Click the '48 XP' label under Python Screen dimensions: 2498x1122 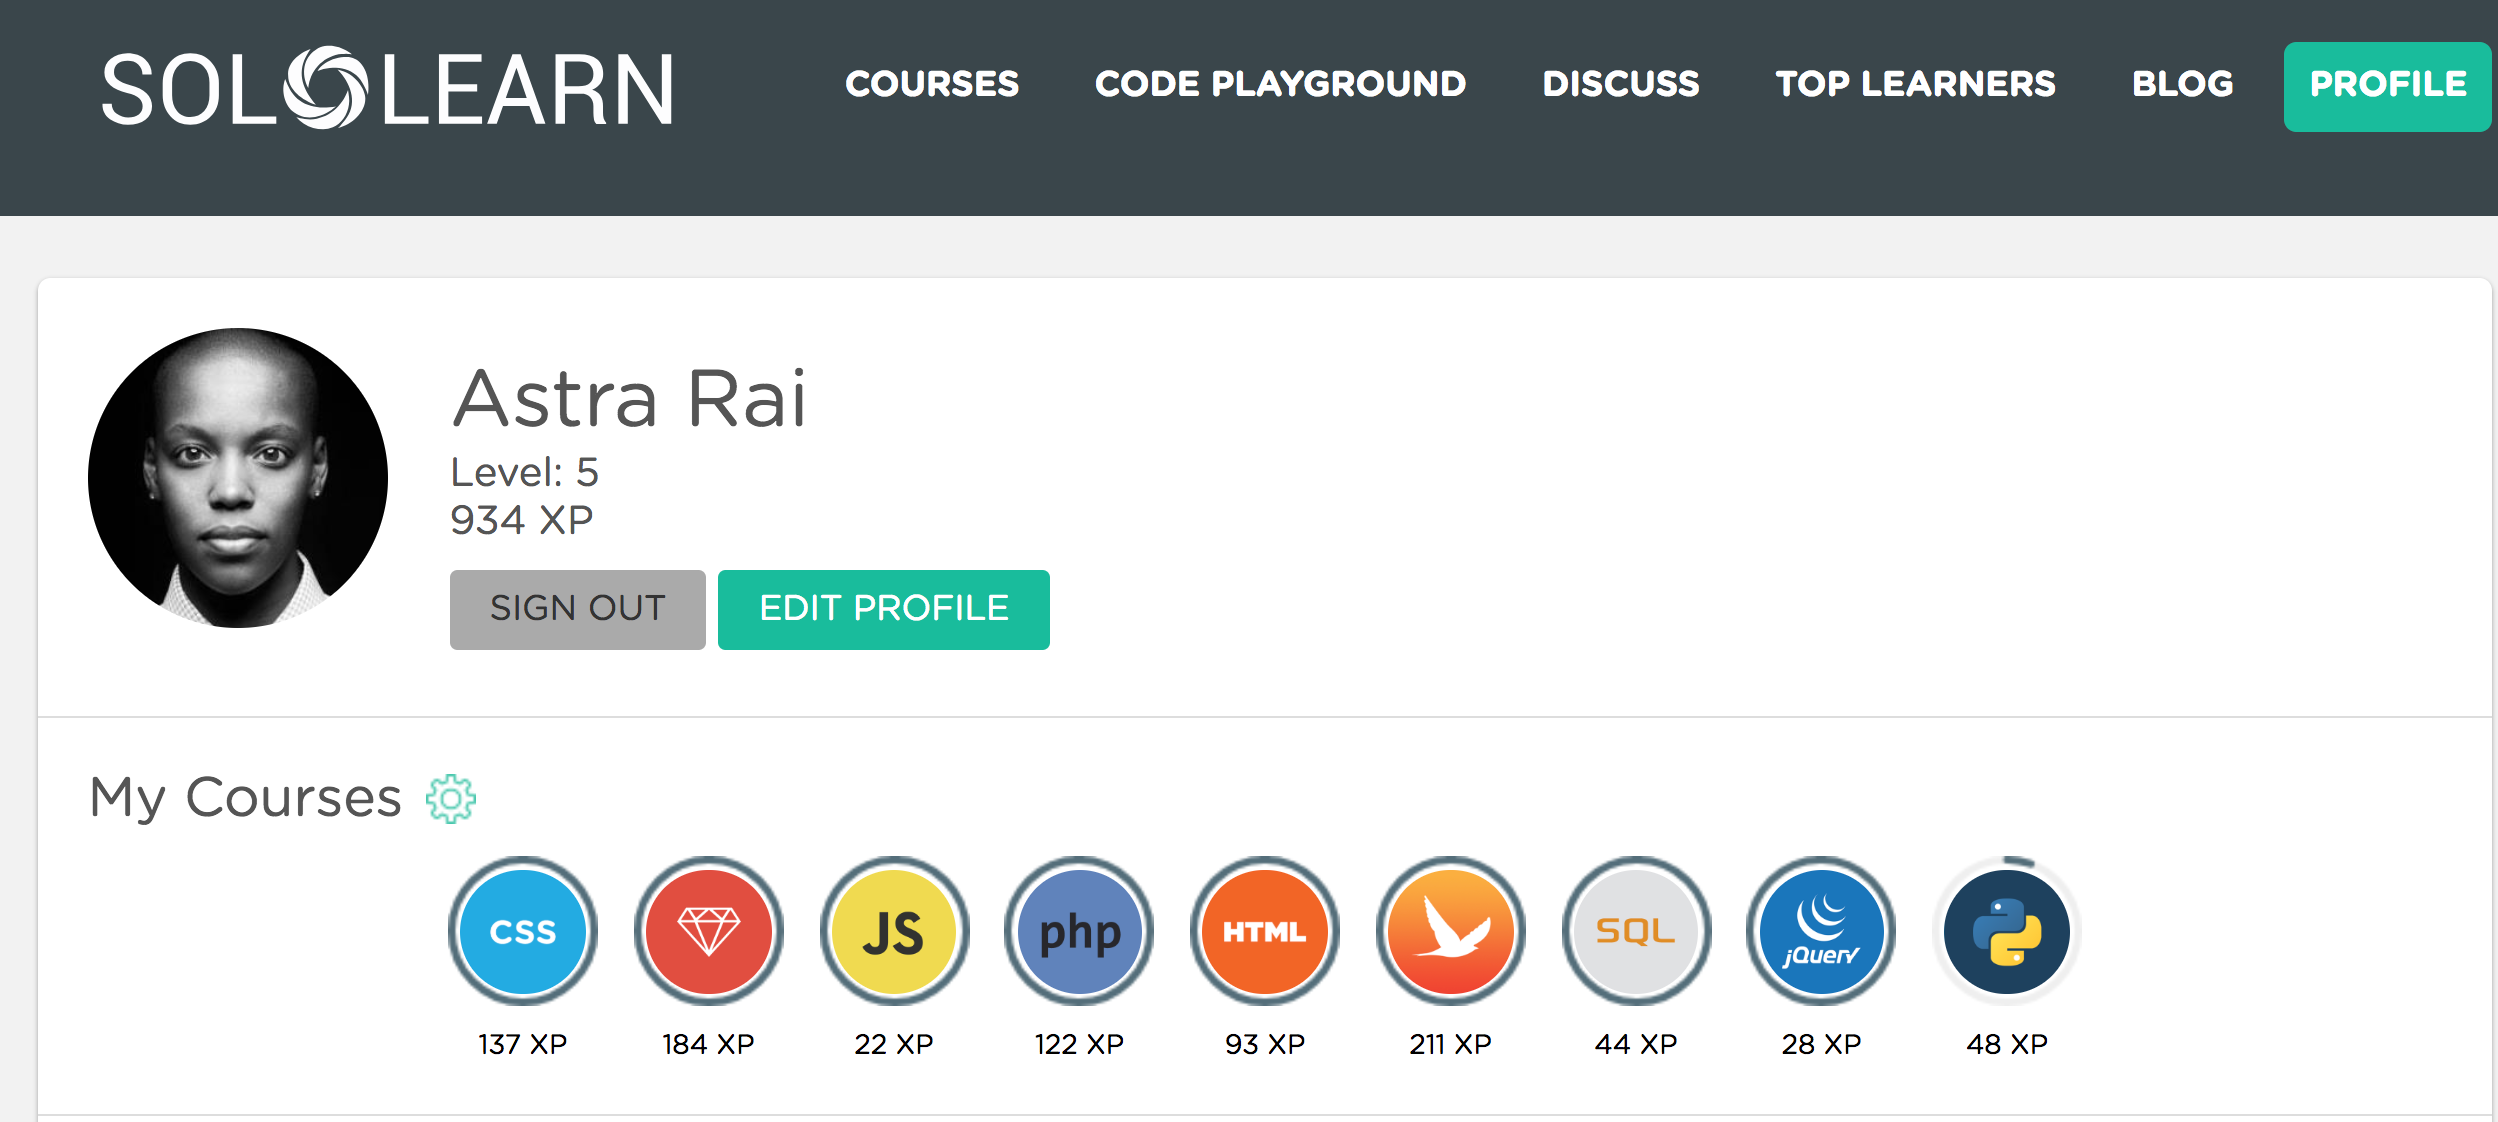click(2007, 1044)
